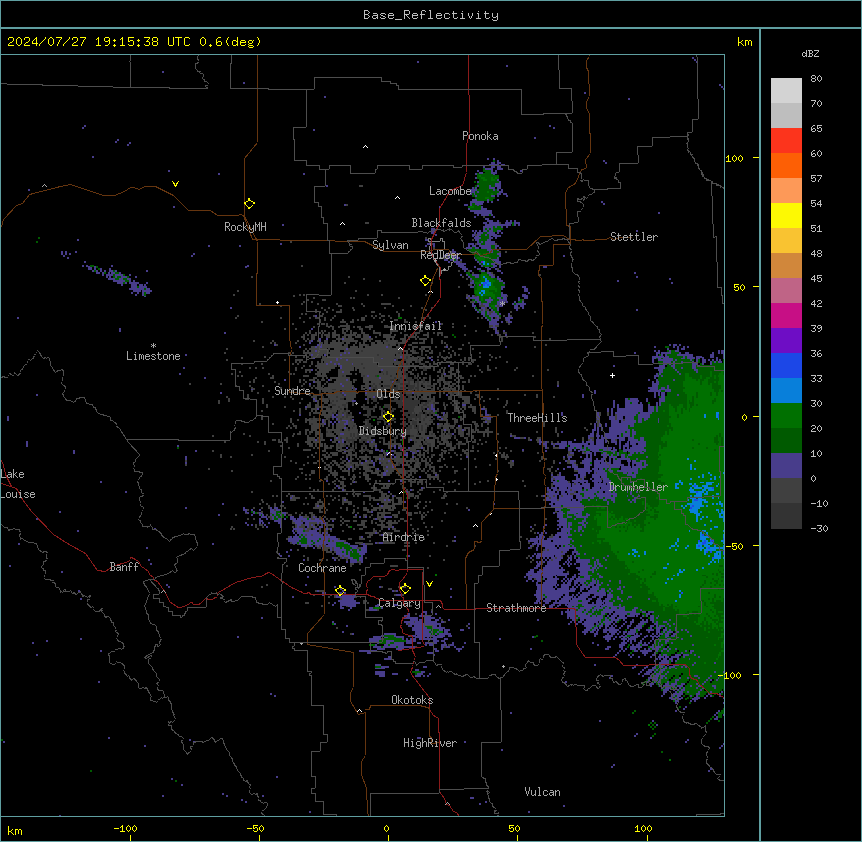Click the bright green legend swatch between 30 and 20

click(x=786, y=416)
